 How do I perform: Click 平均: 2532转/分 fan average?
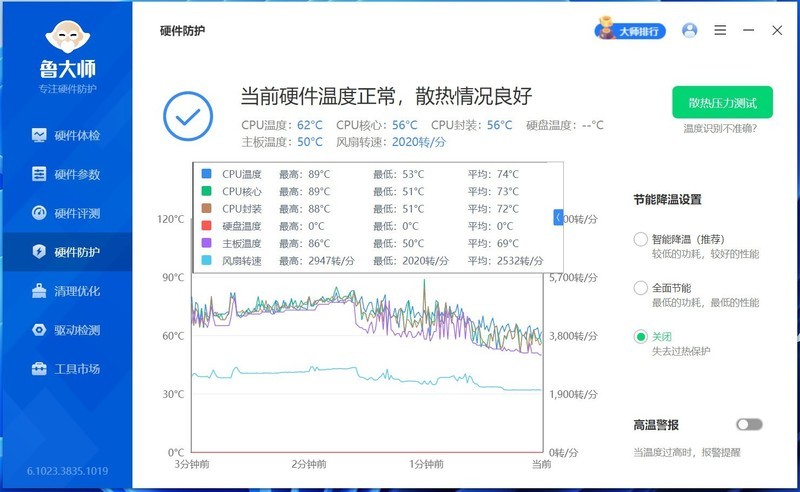coord(505,261)
